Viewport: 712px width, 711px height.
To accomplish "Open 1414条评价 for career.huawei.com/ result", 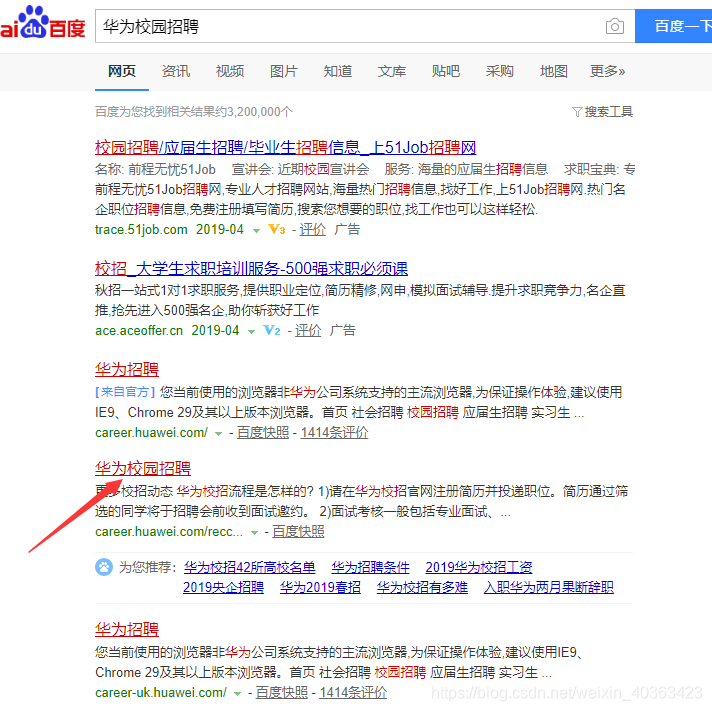I will click(334, 433).
